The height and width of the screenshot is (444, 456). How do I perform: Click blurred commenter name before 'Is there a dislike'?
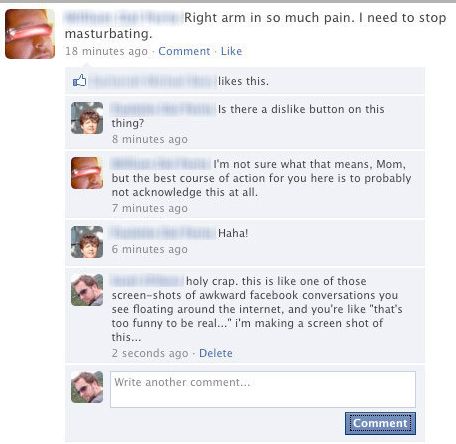pos(163,109)
